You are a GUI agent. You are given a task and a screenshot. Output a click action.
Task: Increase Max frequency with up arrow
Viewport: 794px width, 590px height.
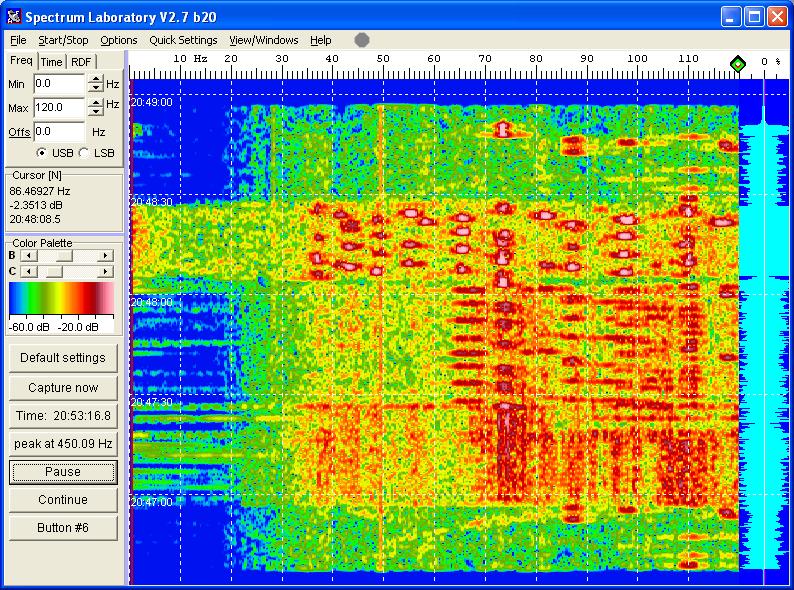click(96, 103)
